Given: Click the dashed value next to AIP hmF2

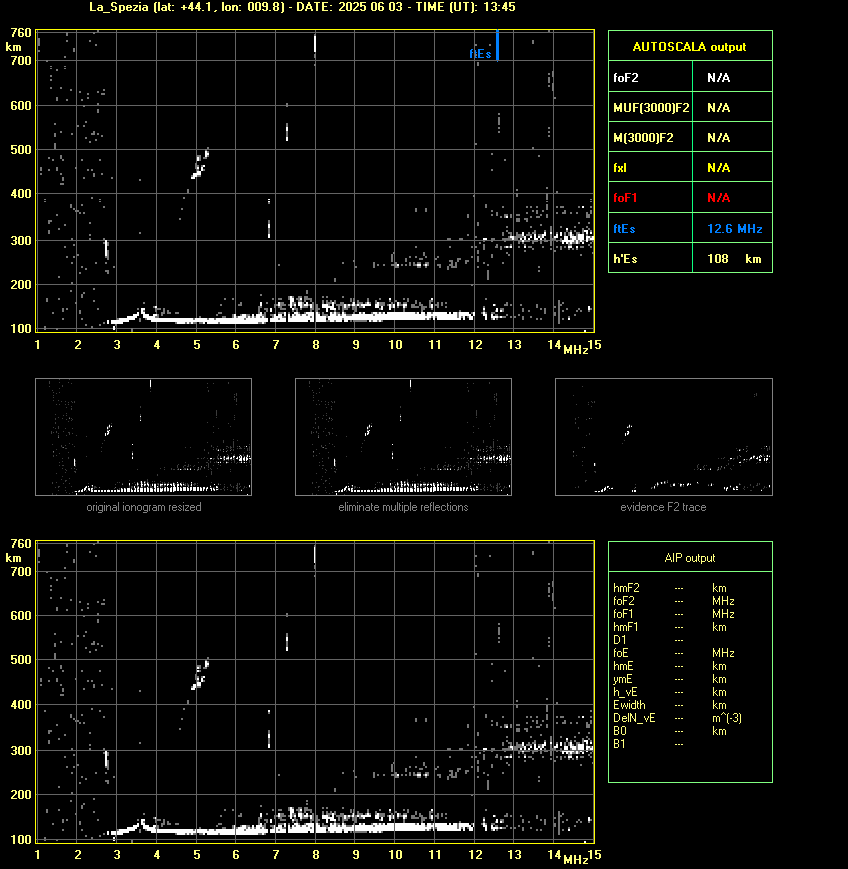Looking at the screenshot, I should click(x=679, y=588).
